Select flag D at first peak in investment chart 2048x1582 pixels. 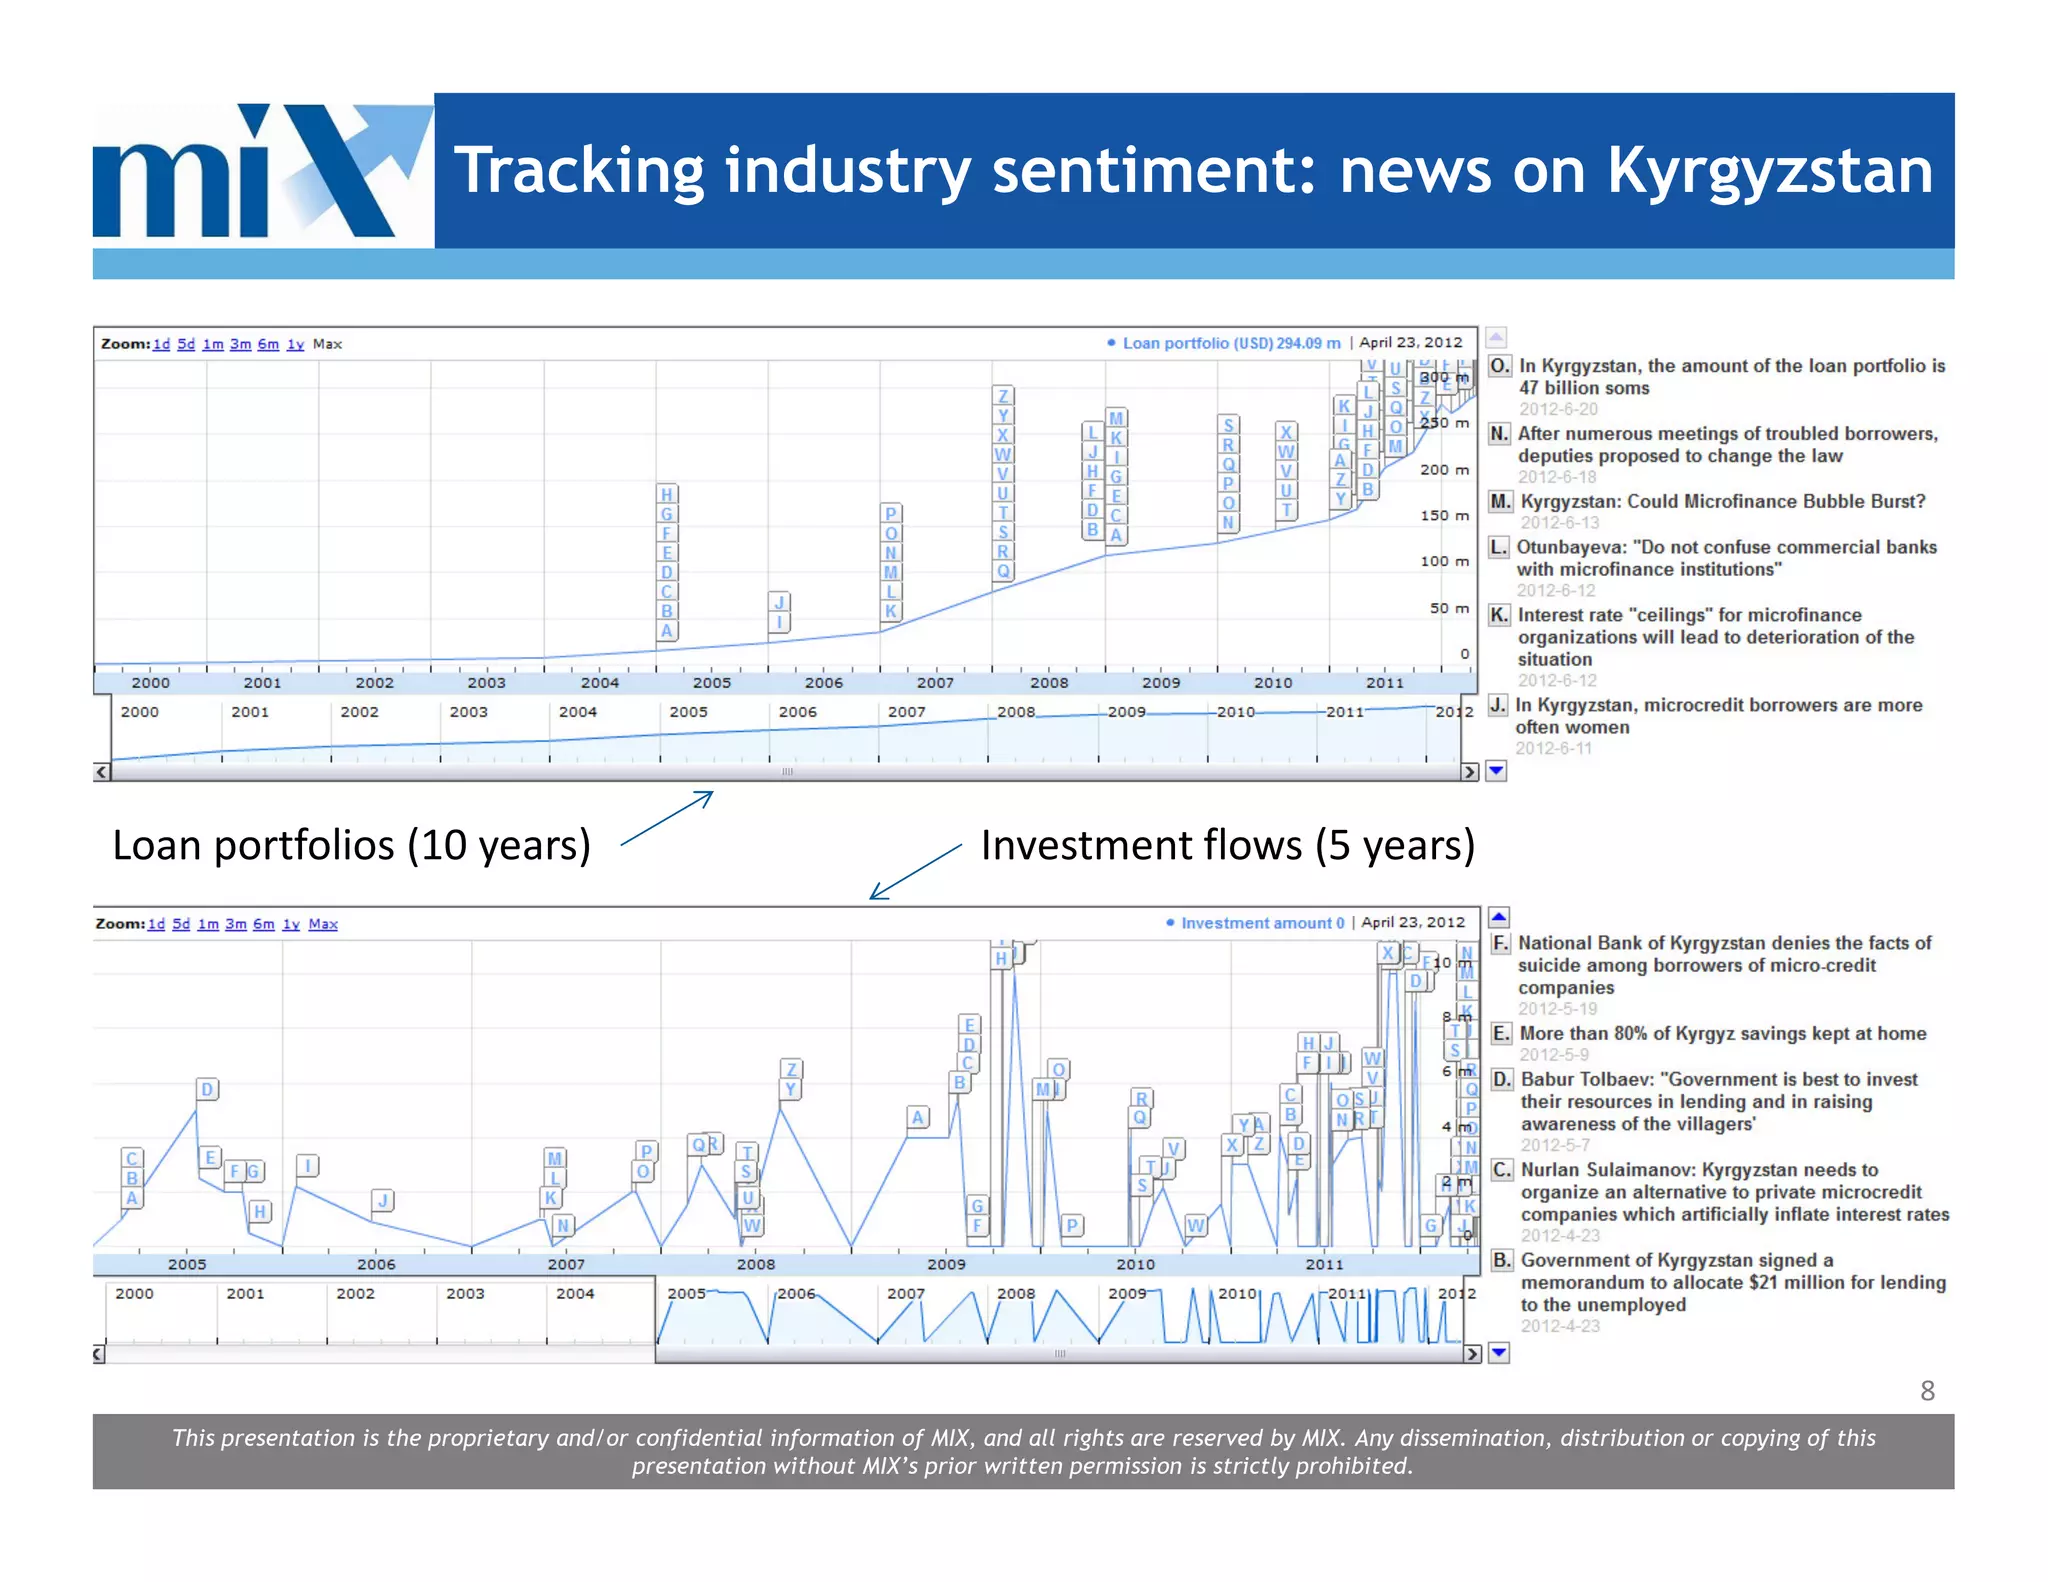coord(207,1089)
